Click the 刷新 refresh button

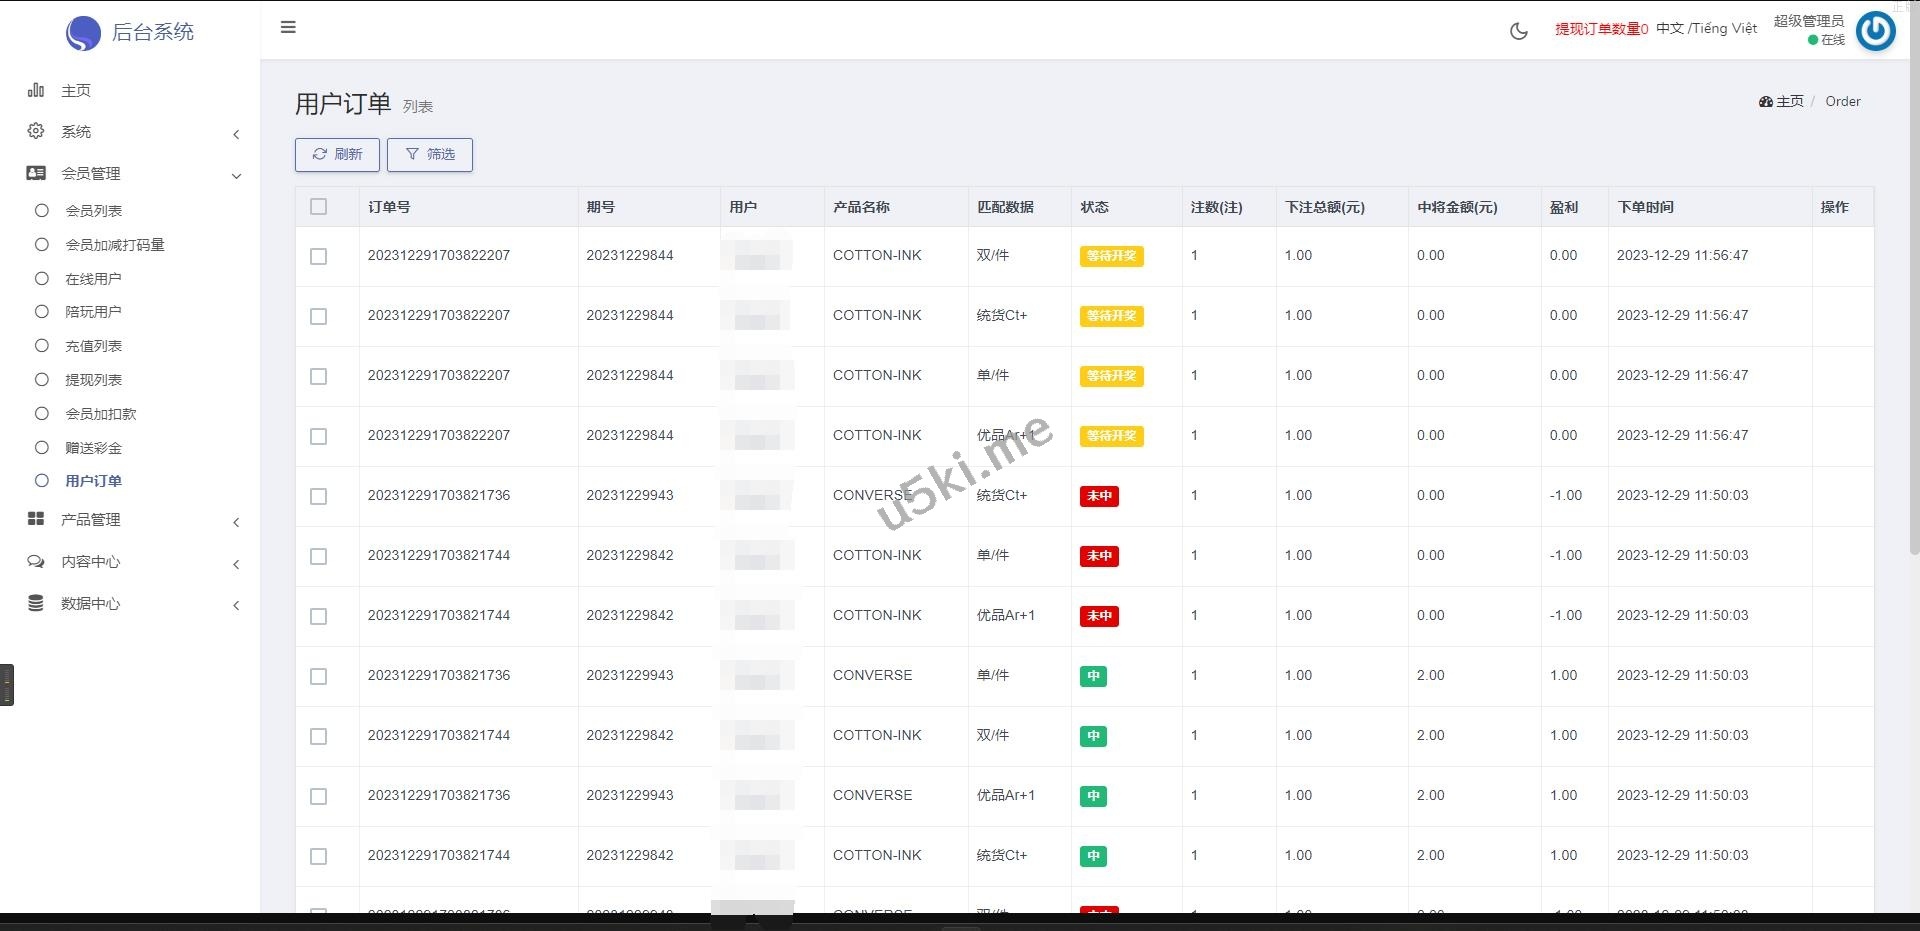pos(337,154)
